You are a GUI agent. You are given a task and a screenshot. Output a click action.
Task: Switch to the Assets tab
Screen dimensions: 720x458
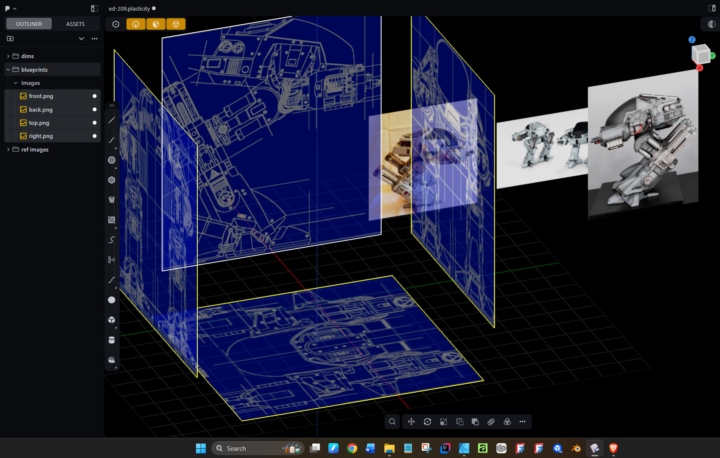tap(76, 23)
